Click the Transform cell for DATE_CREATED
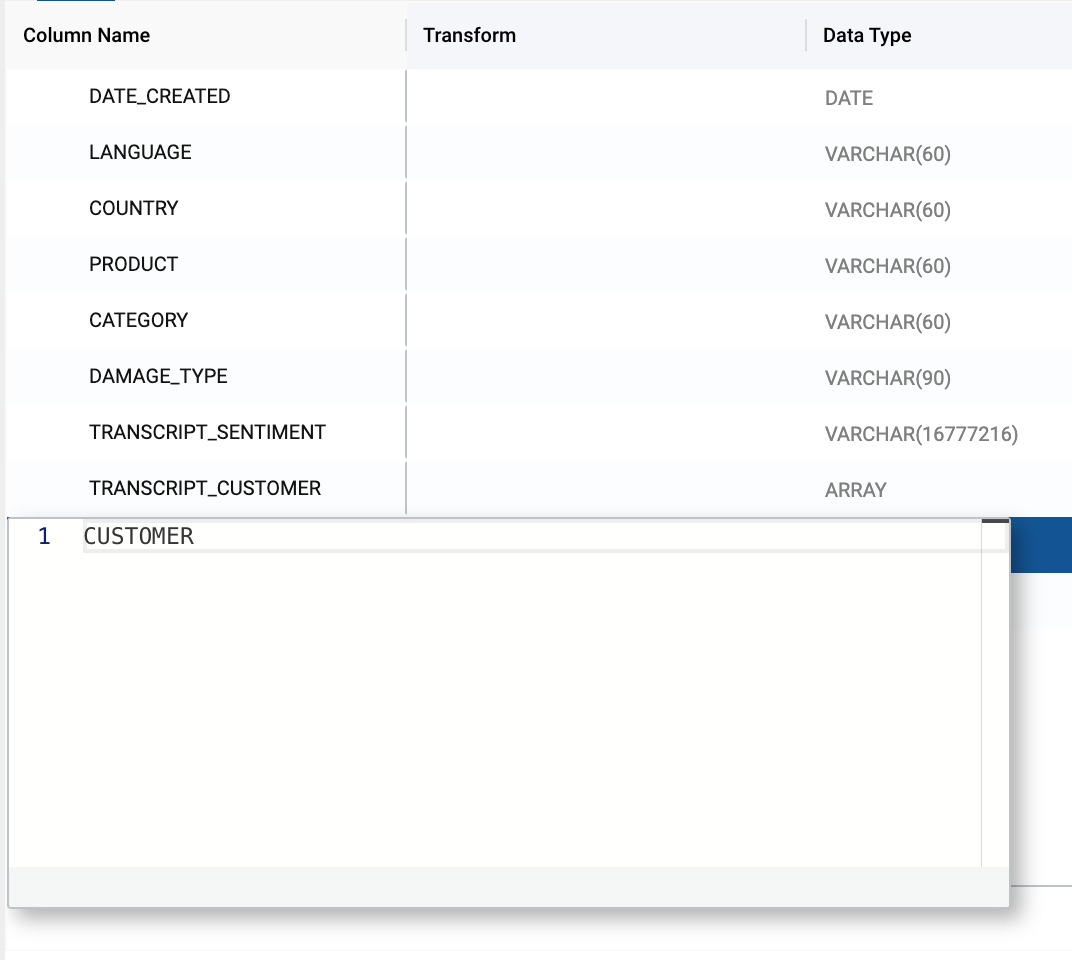This screenshot has height=960, width=1072. coord(605,97)
